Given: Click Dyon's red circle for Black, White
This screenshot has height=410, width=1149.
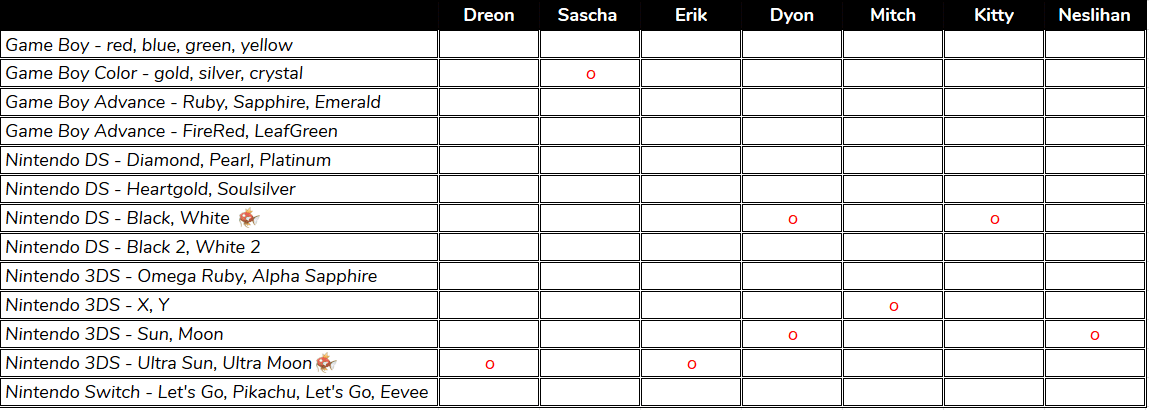Looking at the screenshot, I should (x=792, y=220).
